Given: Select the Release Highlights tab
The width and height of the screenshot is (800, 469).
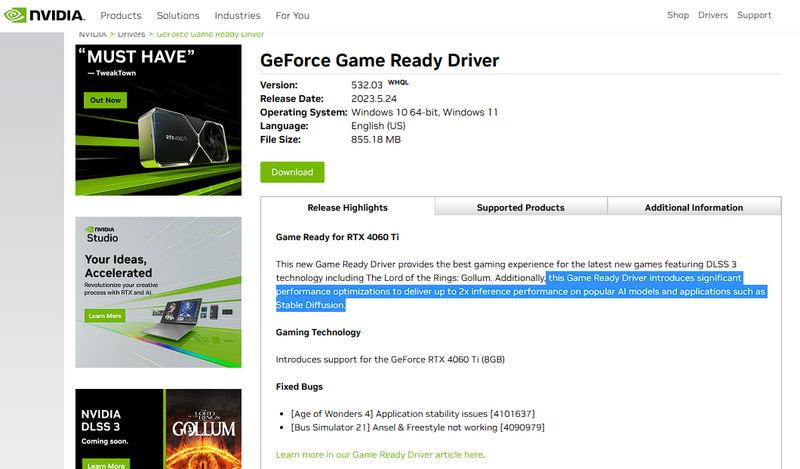Looking at the screenshot, I should 347,207.
